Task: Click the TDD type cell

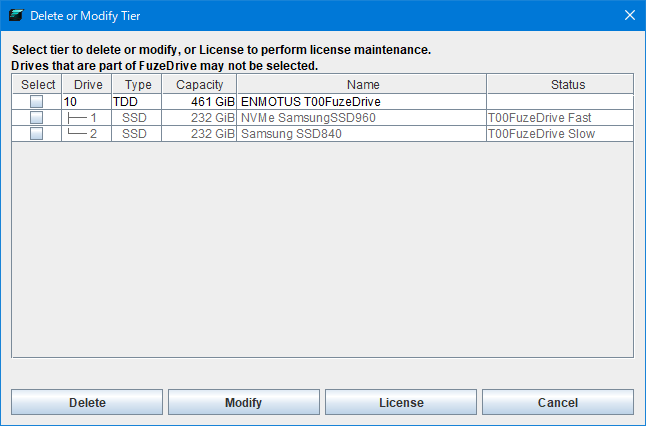Action: tap(137, 102)
